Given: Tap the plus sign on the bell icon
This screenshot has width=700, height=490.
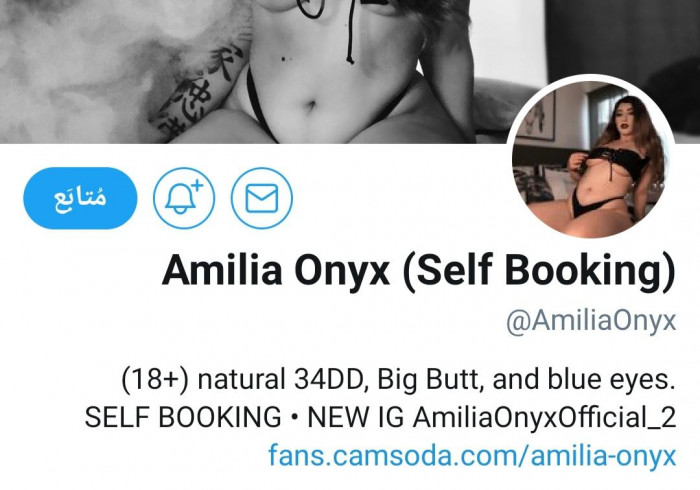Looking at the screenshot, I should point(198,186).
